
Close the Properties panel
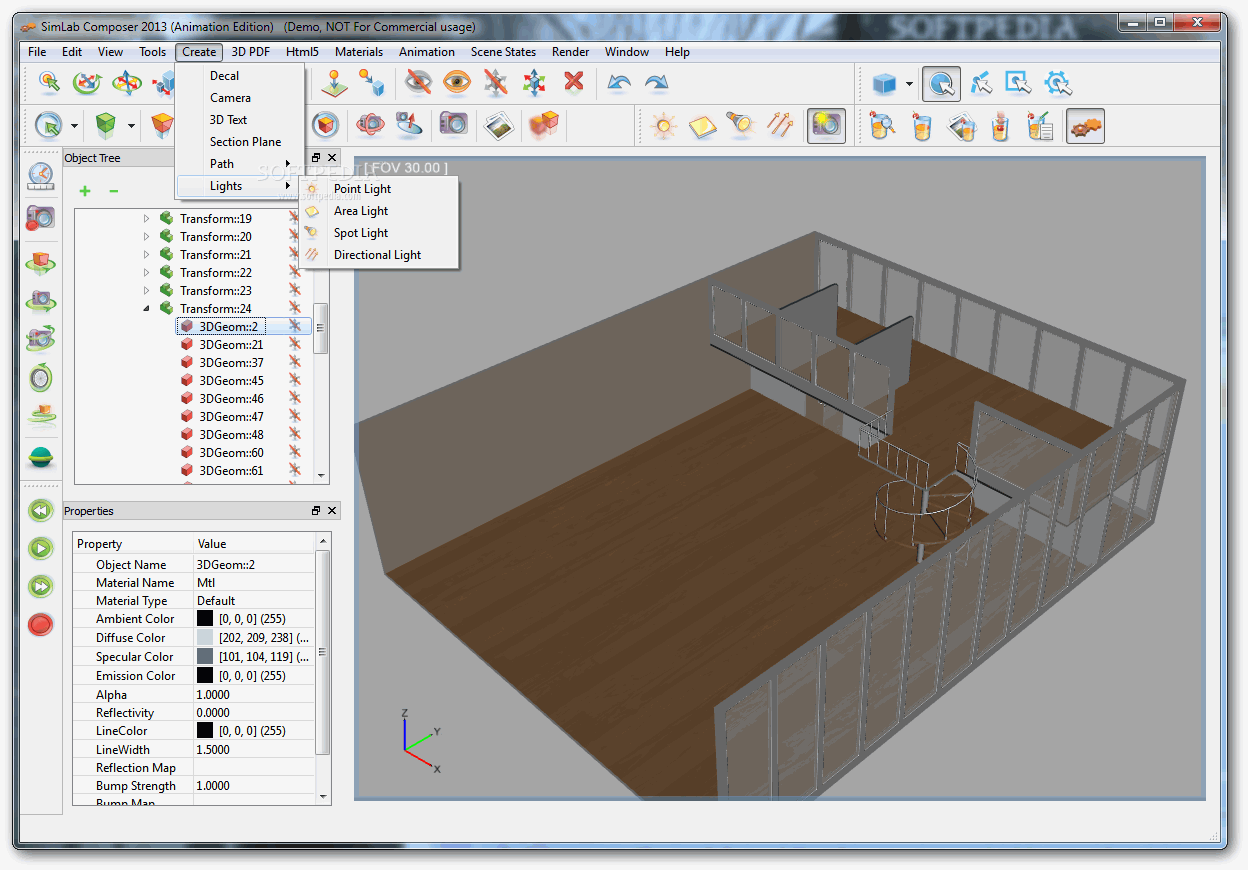(333, 511)
